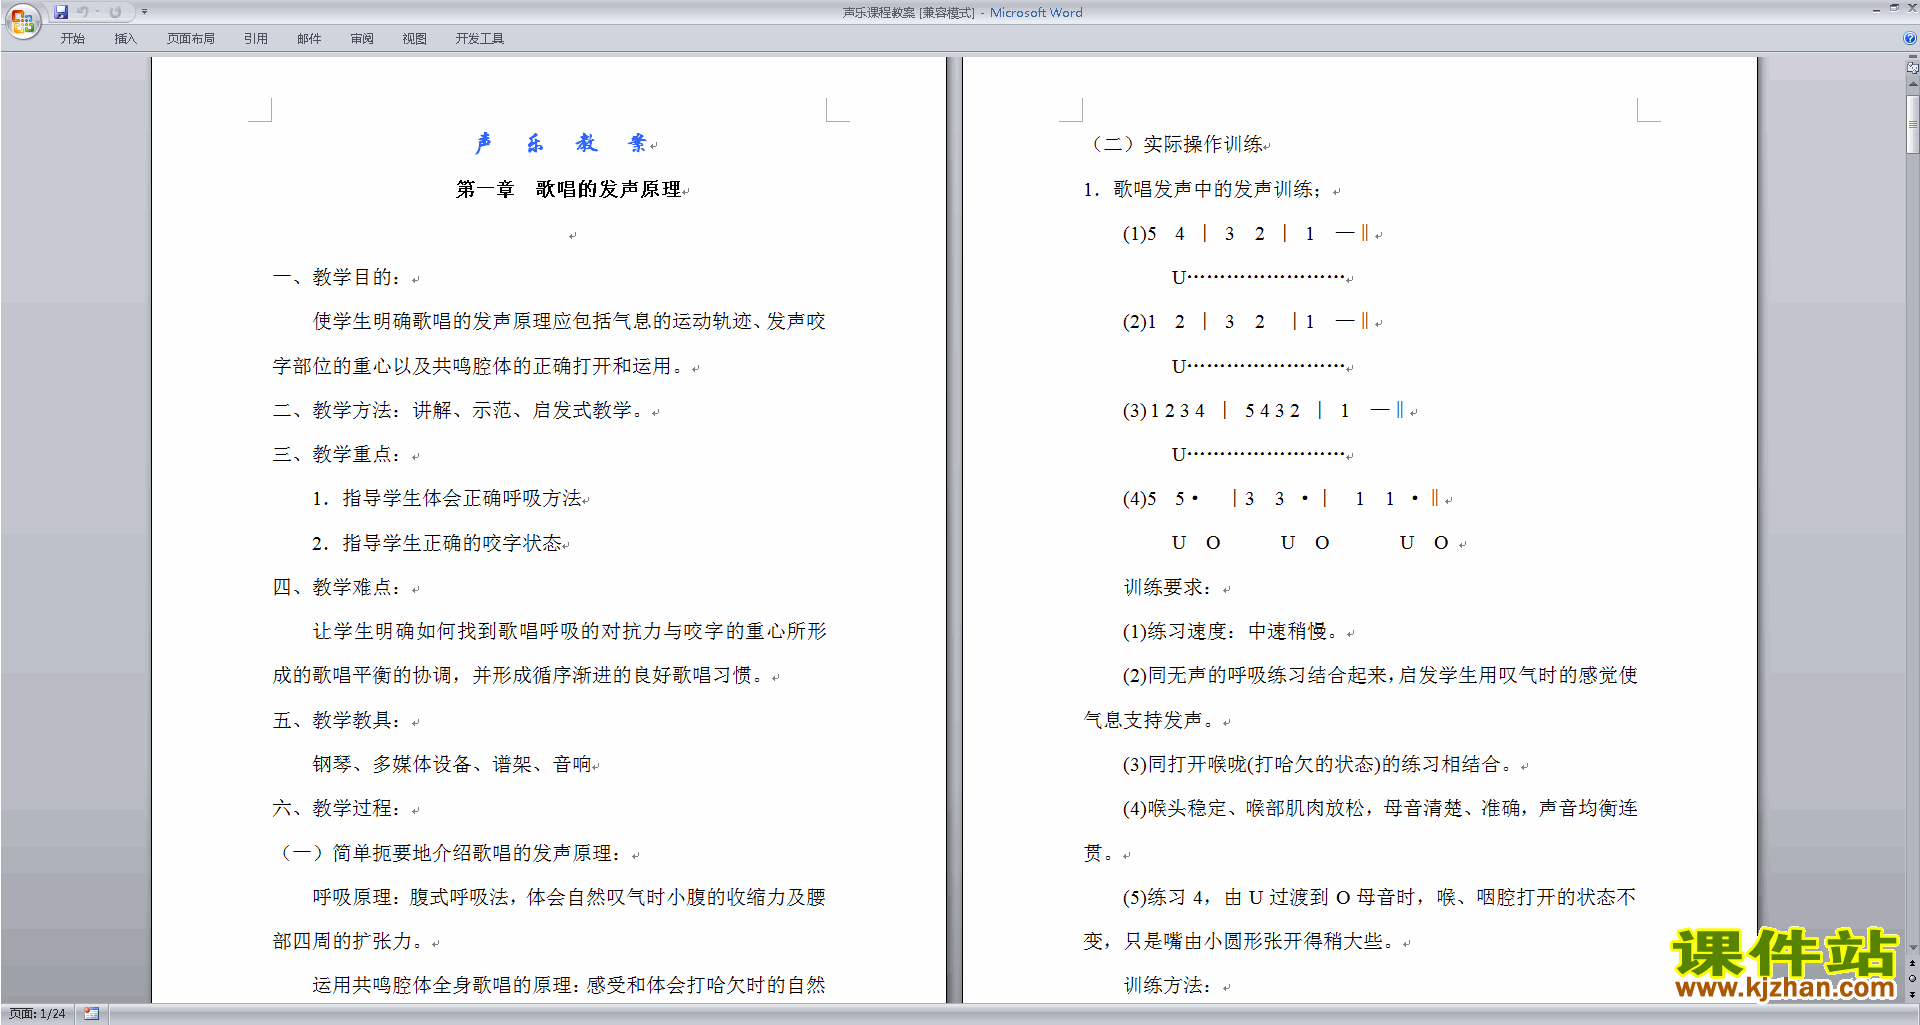The height and width of the screenshot is (1025, 1920).
Task: Click the title 声乐教案
Action: point(562,144)
